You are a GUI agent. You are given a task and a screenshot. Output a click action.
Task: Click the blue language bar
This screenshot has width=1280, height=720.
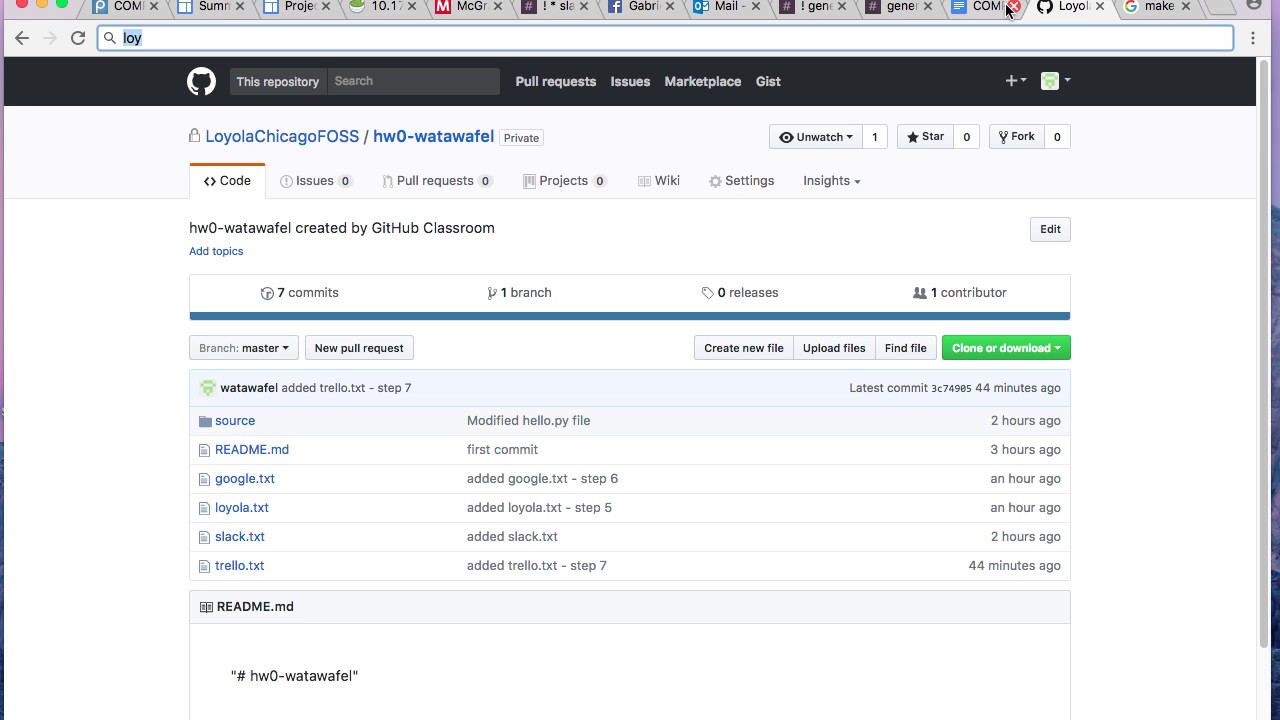pyautogui.click(x=630, y=316)
